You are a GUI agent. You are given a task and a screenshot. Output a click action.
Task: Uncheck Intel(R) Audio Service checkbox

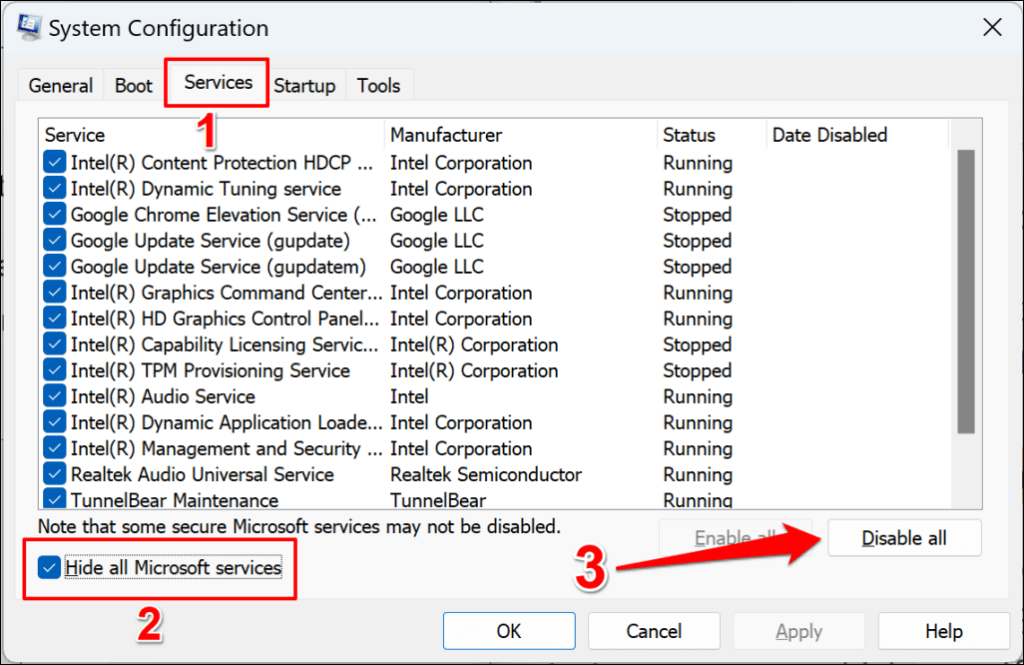(54, 397)
